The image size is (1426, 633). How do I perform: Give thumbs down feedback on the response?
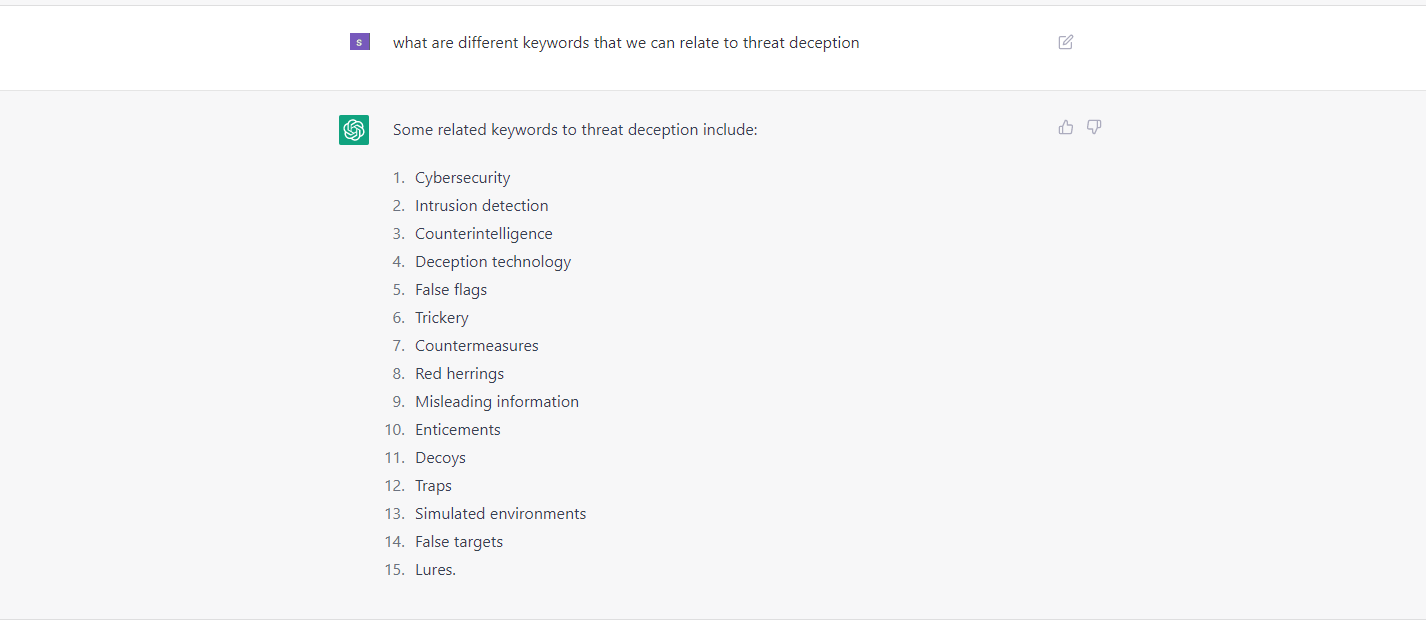tap(1093, 127)
